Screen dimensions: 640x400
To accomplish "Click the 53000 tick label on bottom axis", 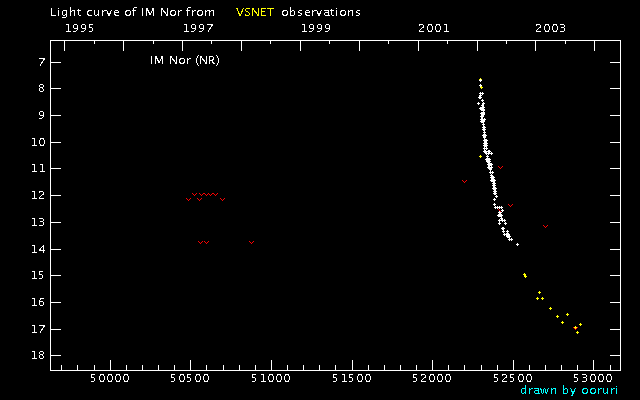I will point(593,378).
